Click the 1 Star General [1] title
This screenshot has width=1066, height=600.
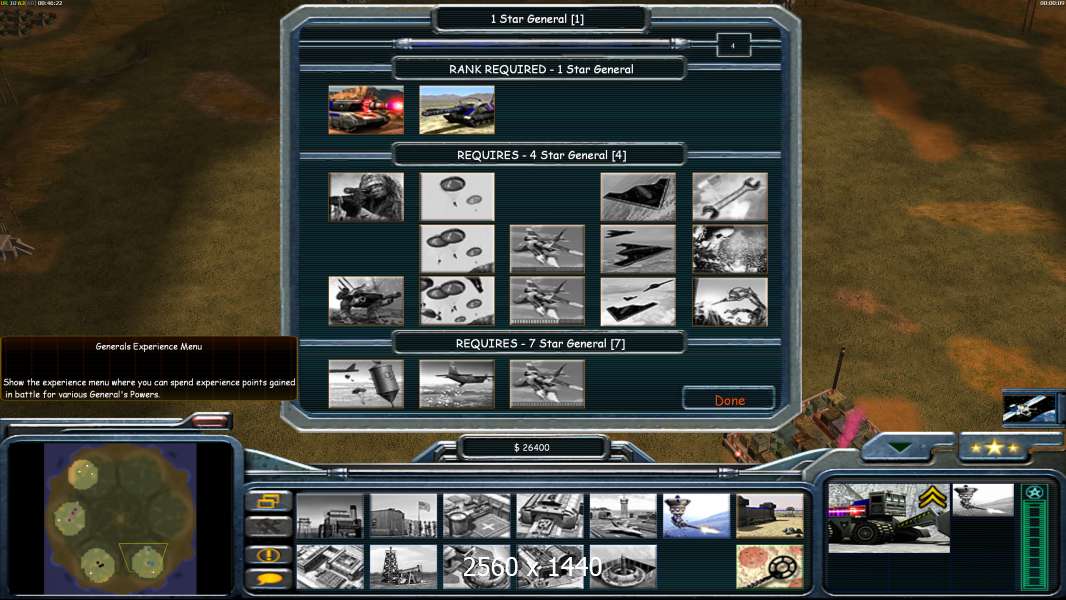coord(538,19)
